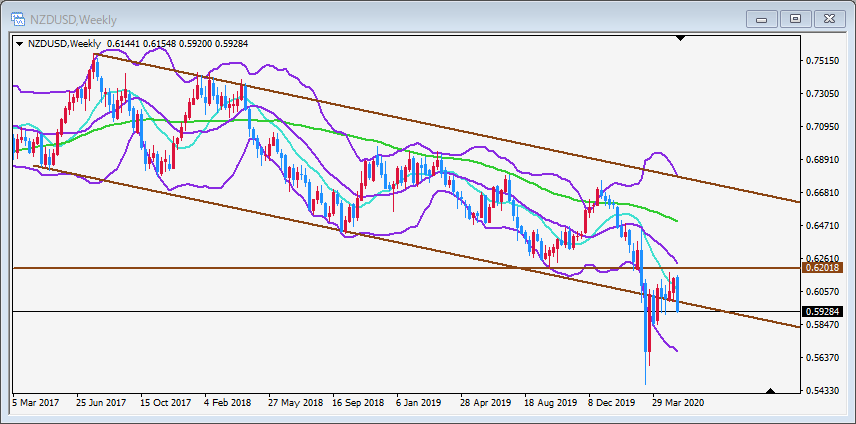
Task: Click the 0.66810 price scale value
Action: pyautogui.click(x=823, y=193)
